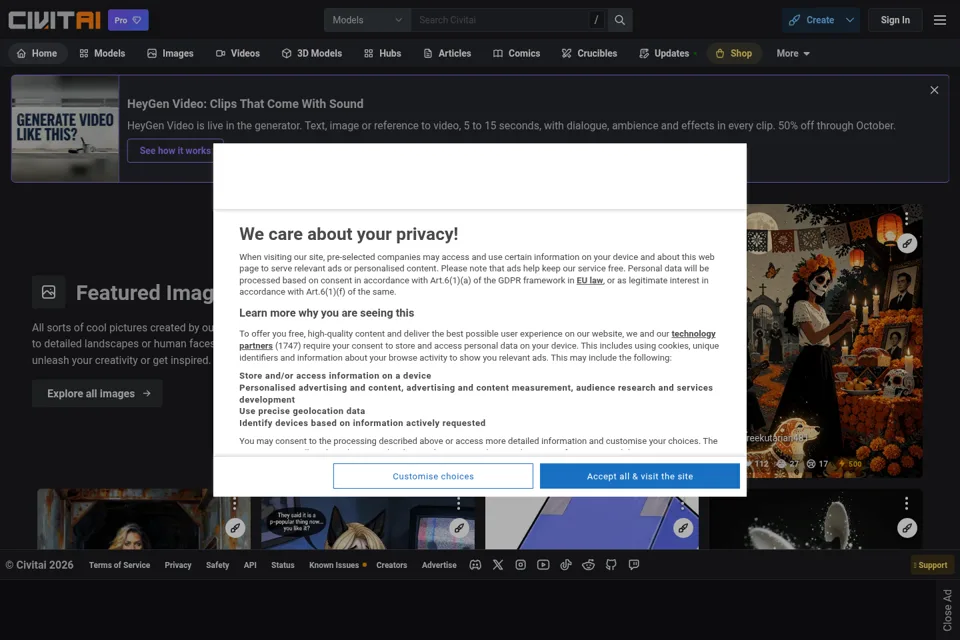The image size is (960, 640).
Task: Remix the blue geometric shape image card
Action: click(x=683, y=528)
